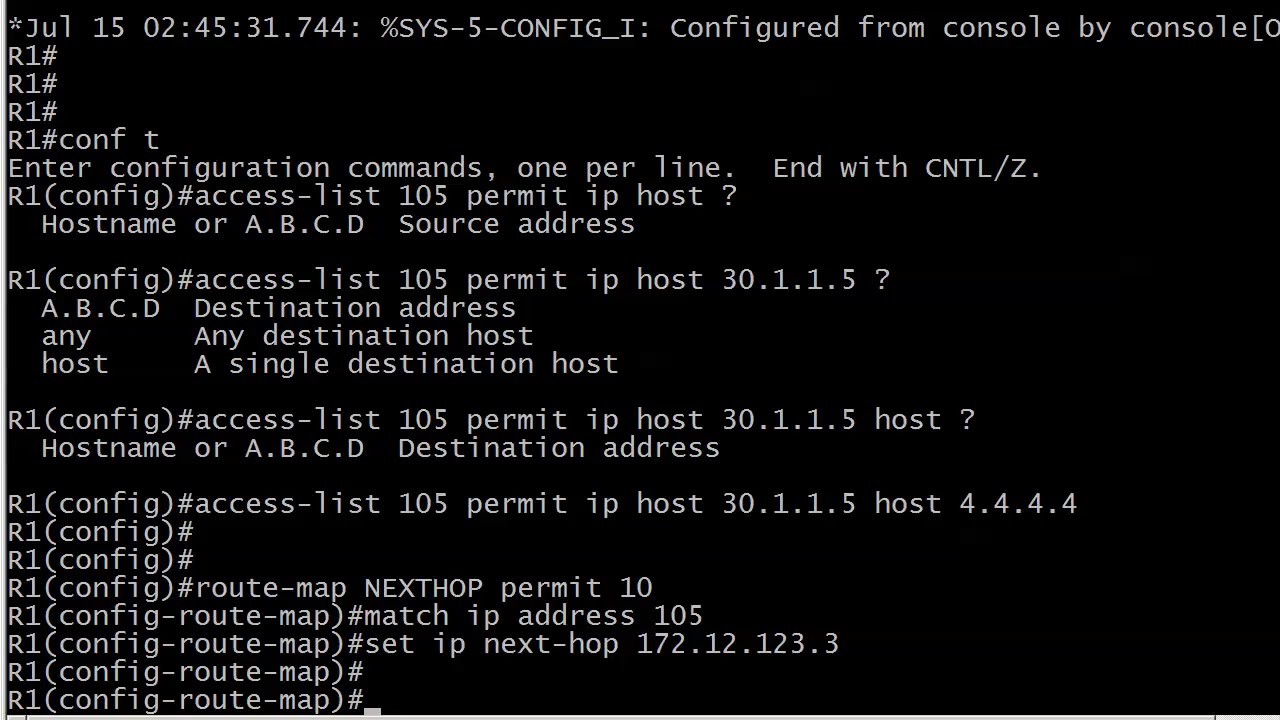Image resolution: width=1280 pixels, height=720 pixels.
Task: Click the 'A single destination host' help line
Action: [x=330, y=364]
